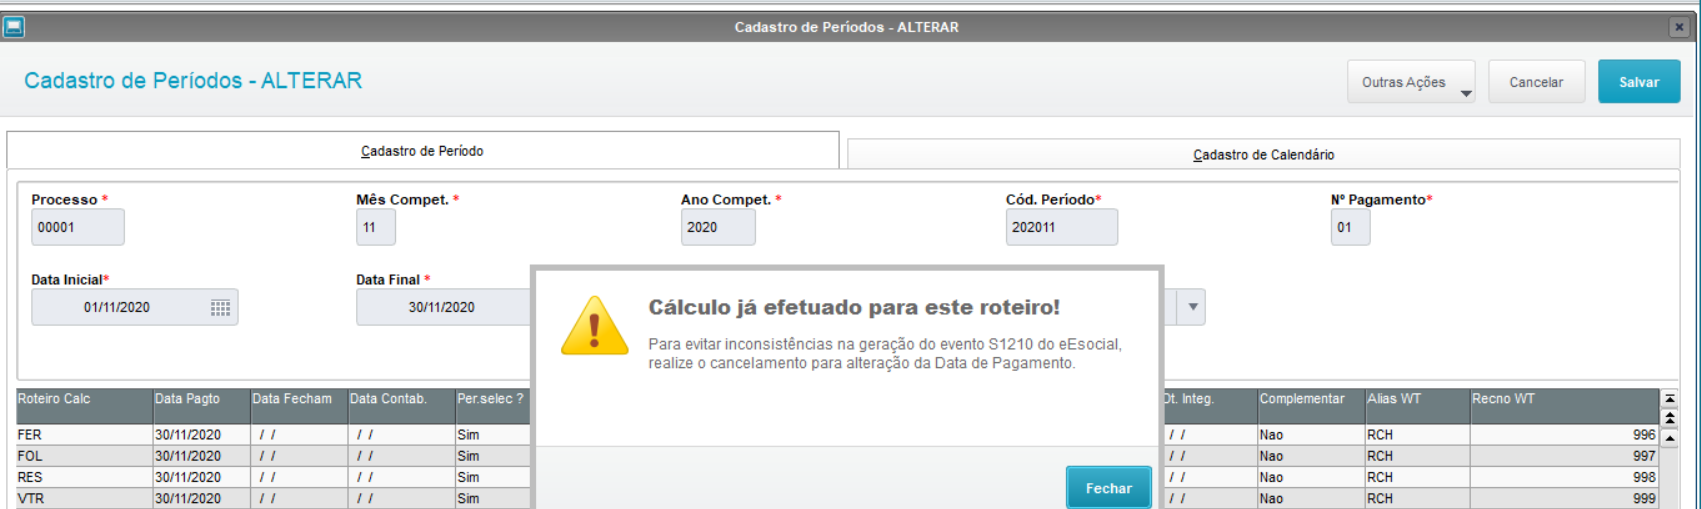Click the Complementar column header
Viewport: 1701px width, 509px height.
[x=1311, y=406]
